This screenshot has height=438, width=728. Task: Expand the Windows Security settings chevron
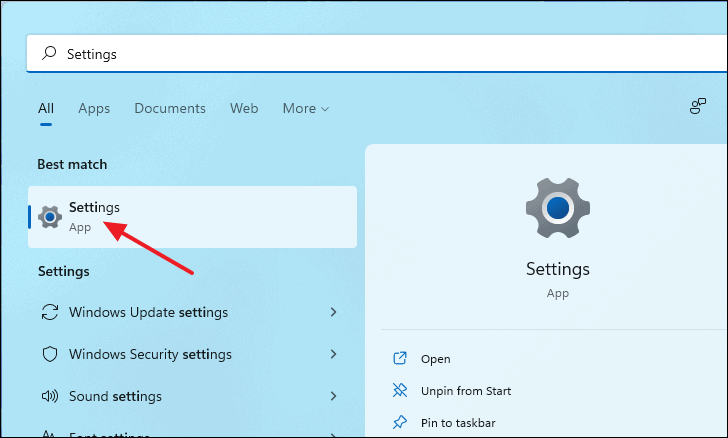tap(333, 354)
